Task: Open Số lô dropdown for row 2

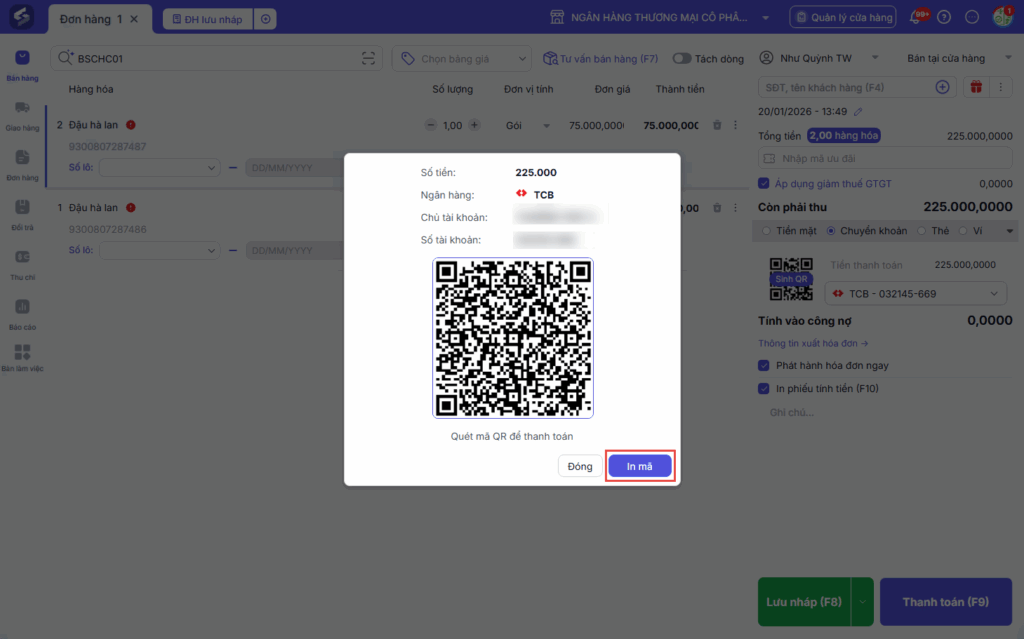Action: (159, 167)
